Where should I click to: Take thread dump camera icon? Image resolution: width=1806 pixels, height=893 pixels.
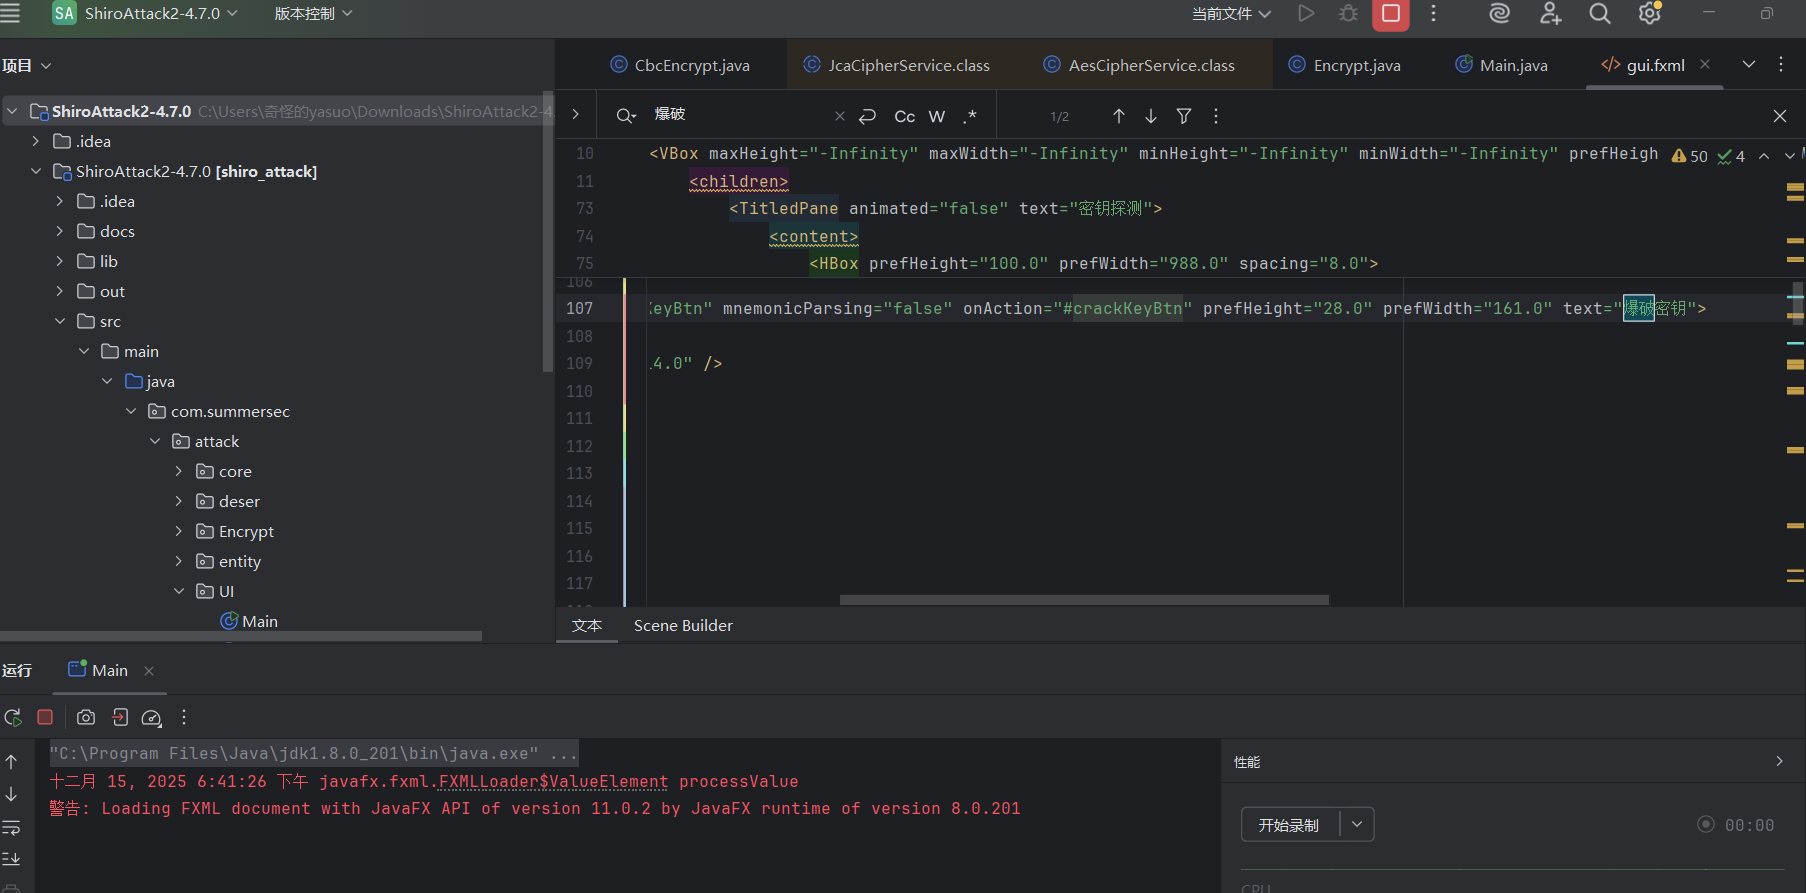[x=86, y=717]
